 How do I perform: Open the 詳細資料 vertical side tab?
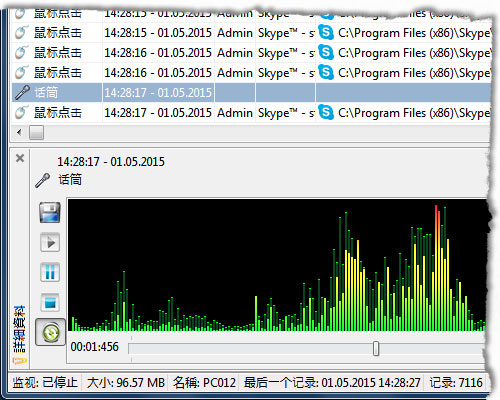[19, 334]
